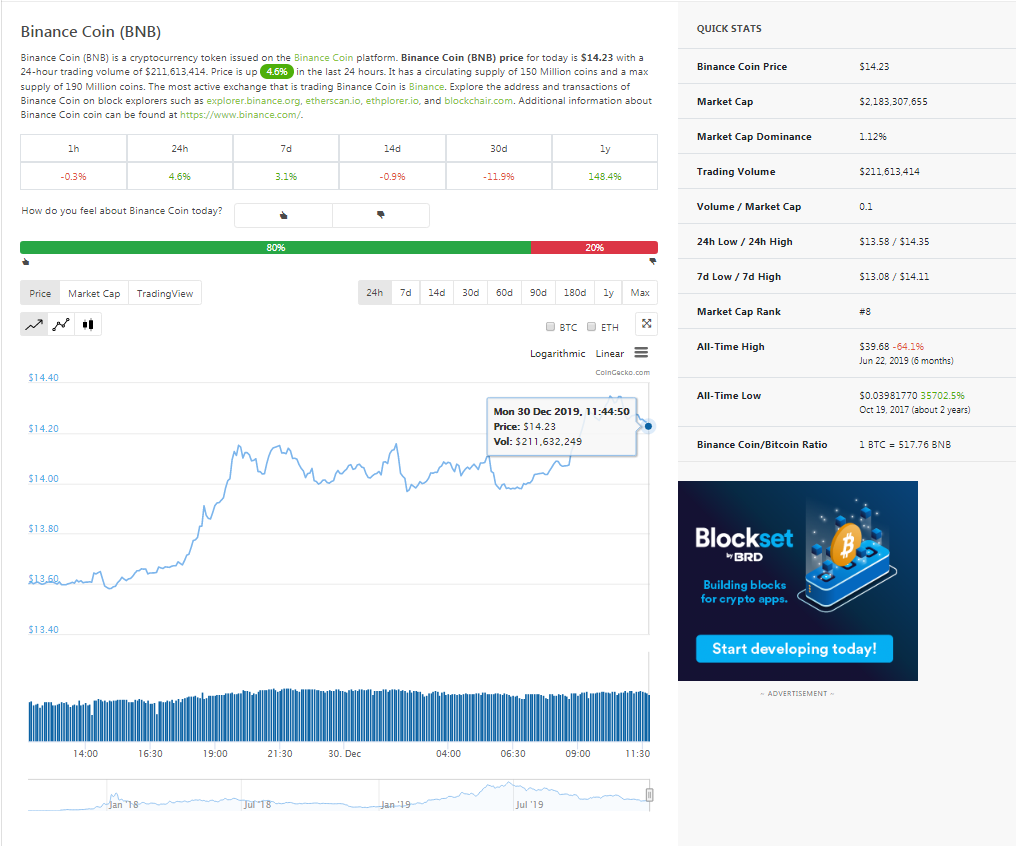Click Market Cap value $2,183,307,655
This screenshot has height=846, width=1016.
(893, 102)
